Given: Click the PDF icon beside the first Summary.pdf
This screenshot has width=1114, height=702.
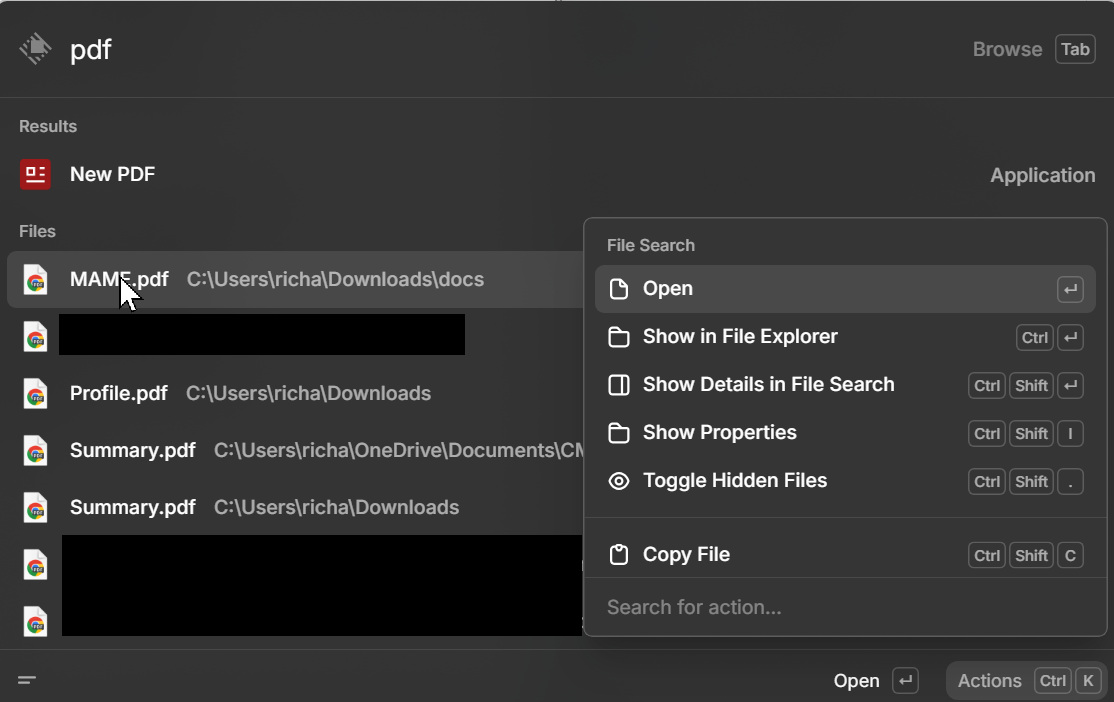Looking at the screenshot, I should point(35,450).
